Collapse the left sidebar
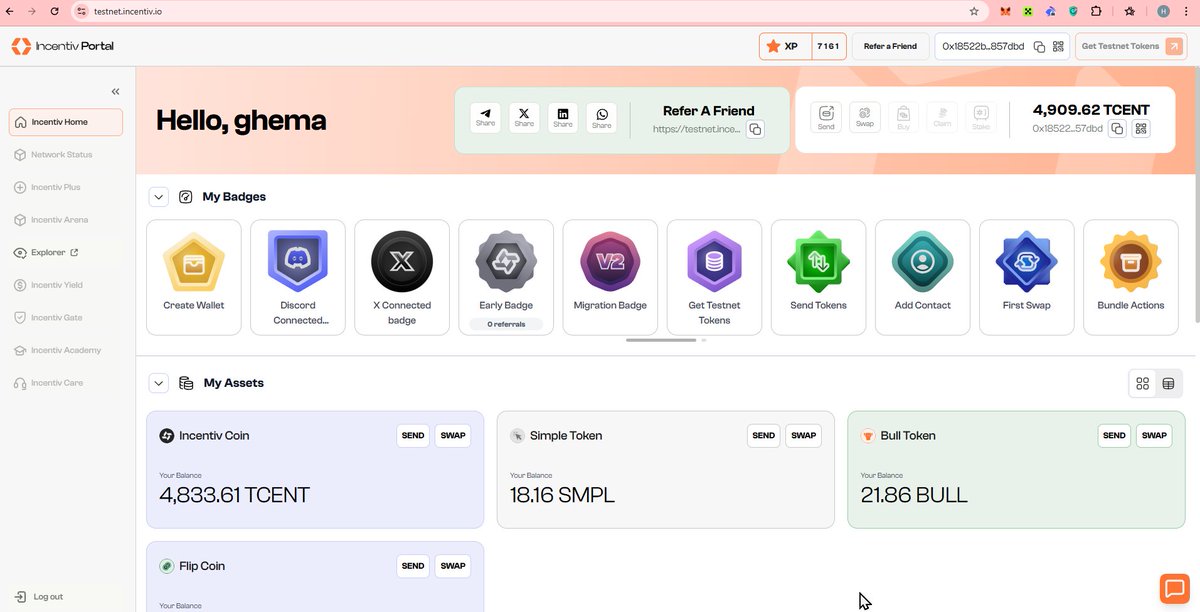 (x=116, y=91)
